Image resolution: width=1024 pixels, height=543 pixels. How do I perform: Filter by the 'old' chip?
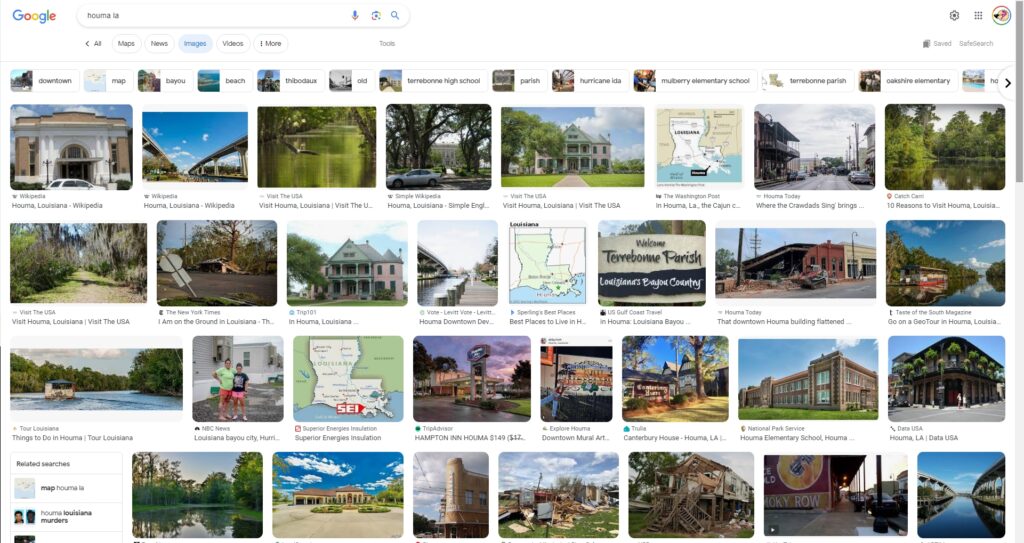[351, 81]
